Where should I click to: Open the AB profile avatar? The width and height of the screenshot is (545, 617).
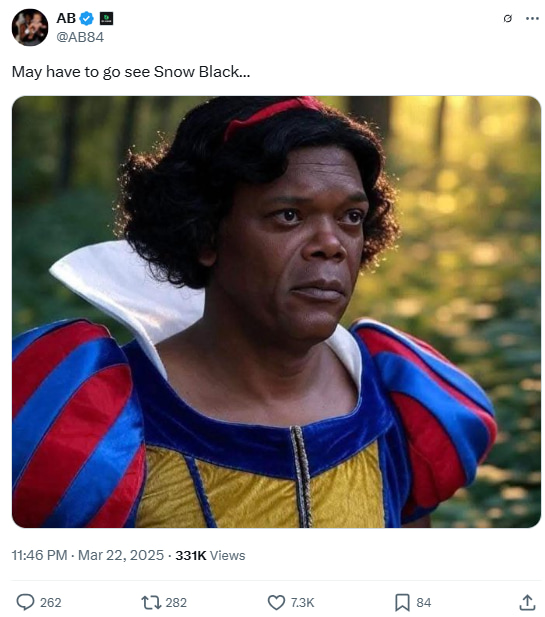click(30, 28)
